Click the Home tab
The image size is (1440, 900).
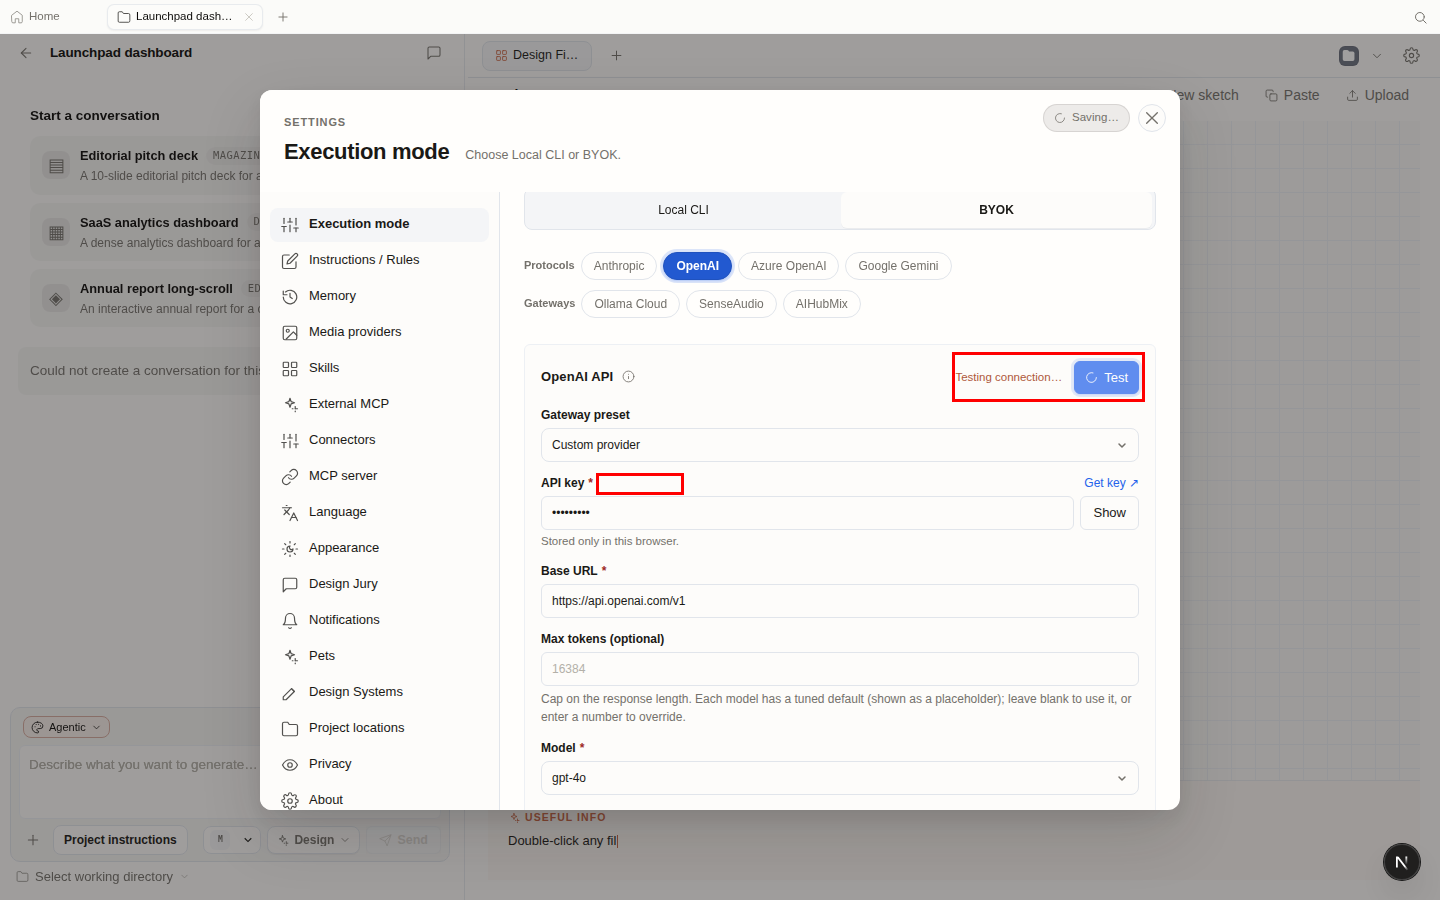[x=35, y=17]
